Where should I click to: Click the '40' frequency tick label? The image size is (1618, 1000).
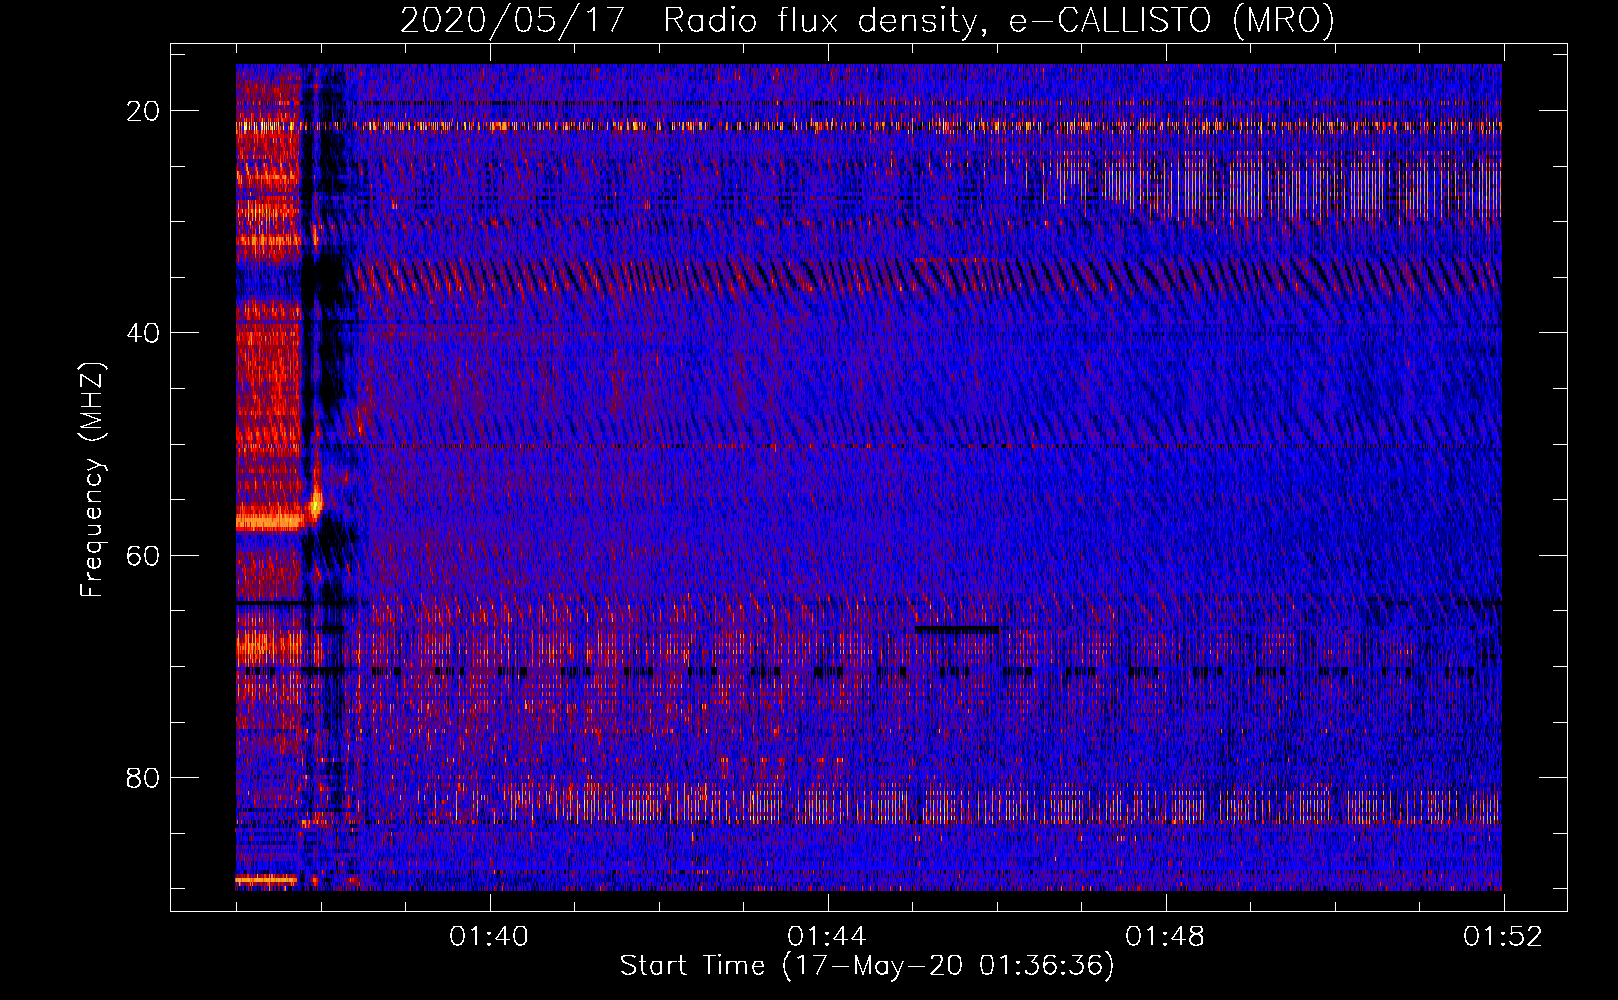tap(142, 332)
